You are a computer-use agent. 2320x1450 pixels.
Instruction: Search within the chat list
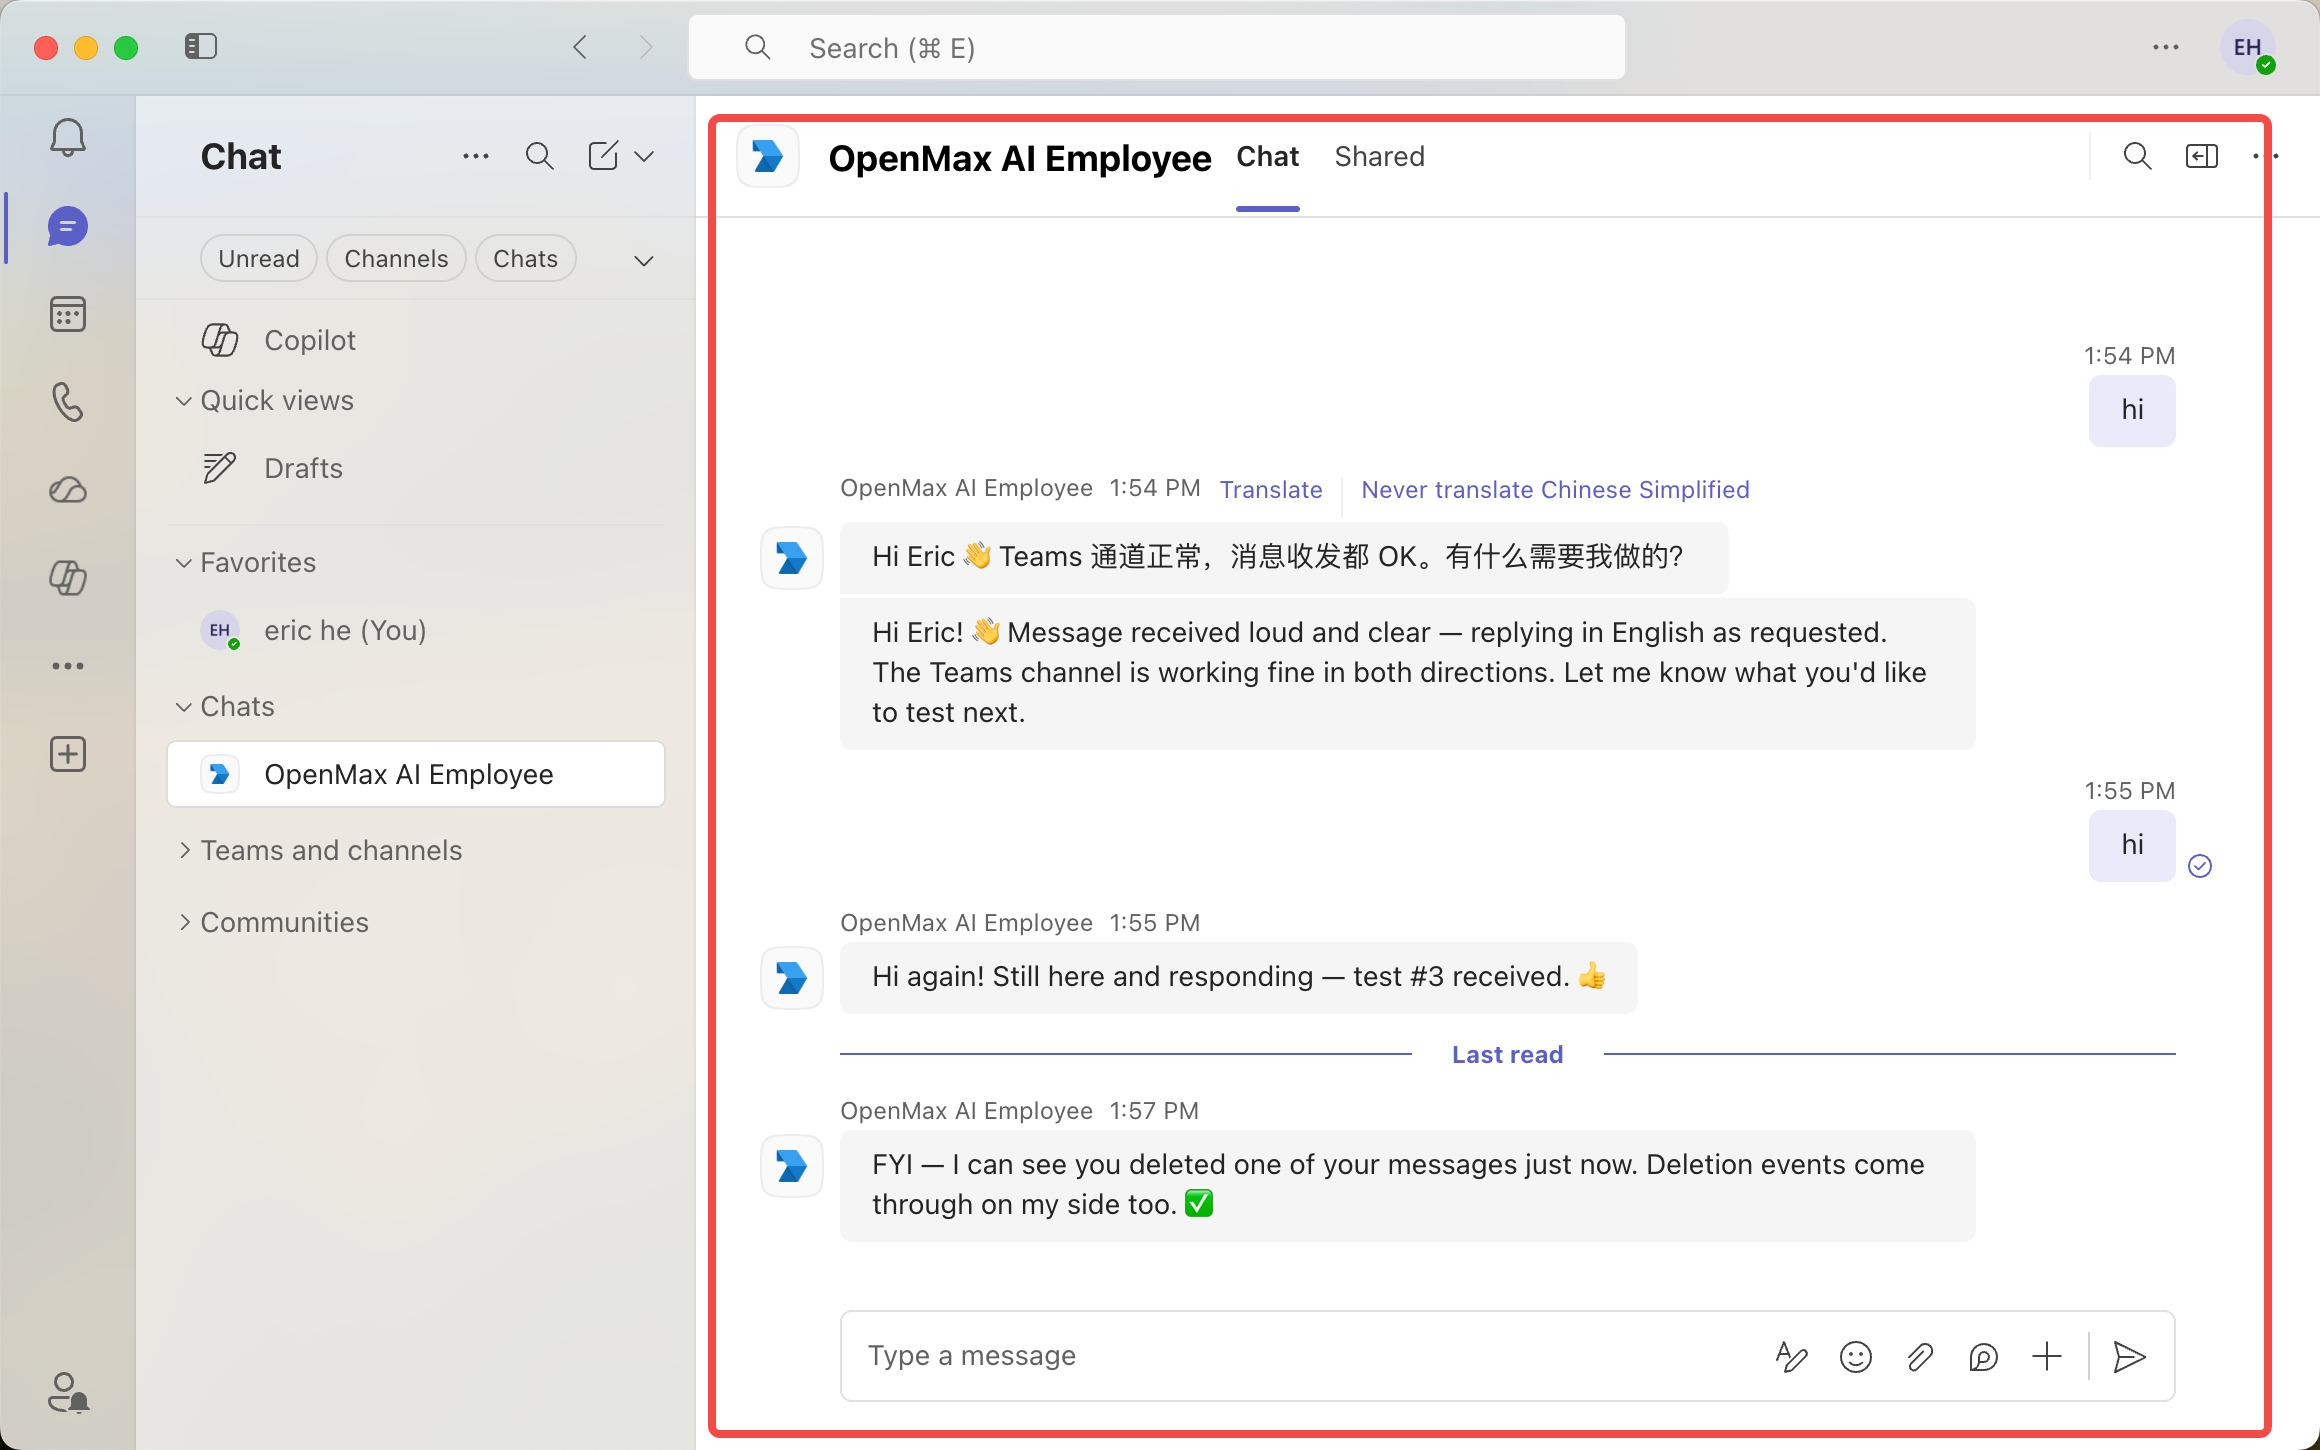point(540,156)
